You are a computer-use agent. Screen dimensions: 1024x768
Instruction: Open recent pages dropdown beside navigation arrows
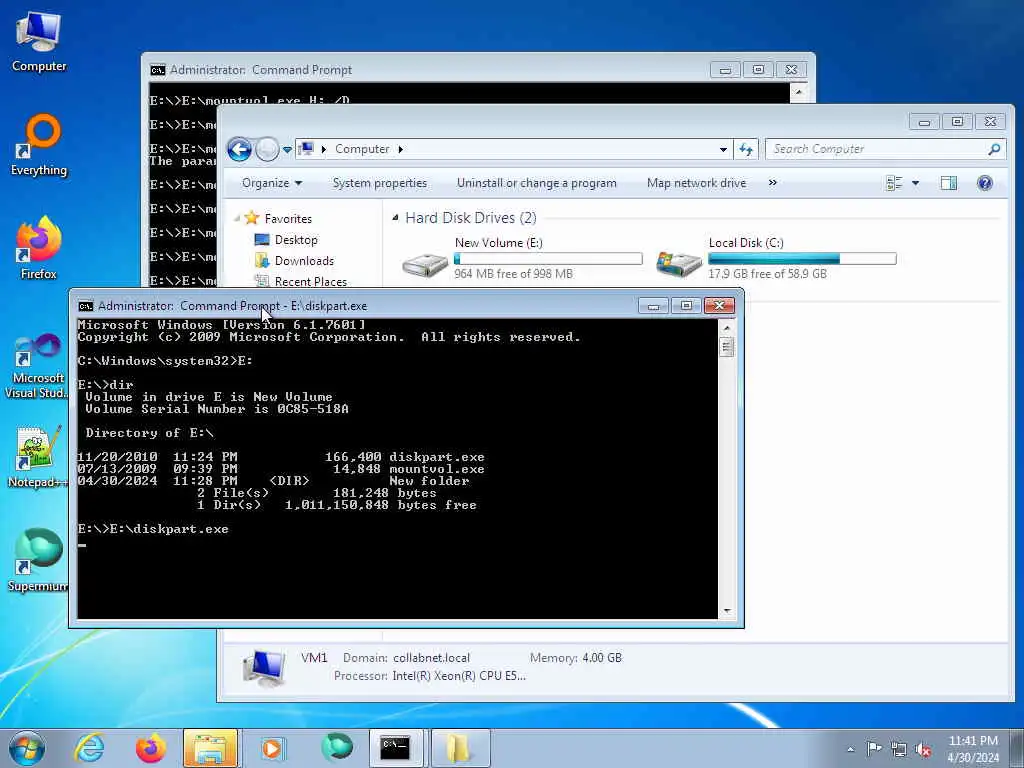coord(287,150)
